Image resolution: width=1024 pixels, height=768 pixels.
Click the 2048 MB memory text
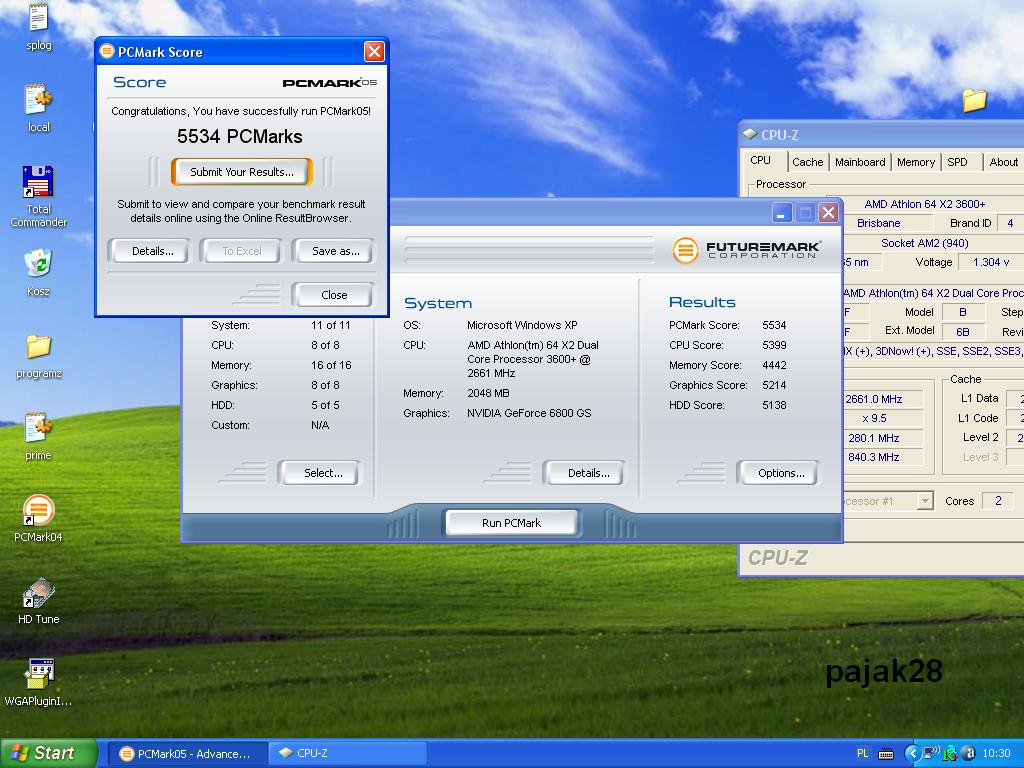click(x=488, y=393)
